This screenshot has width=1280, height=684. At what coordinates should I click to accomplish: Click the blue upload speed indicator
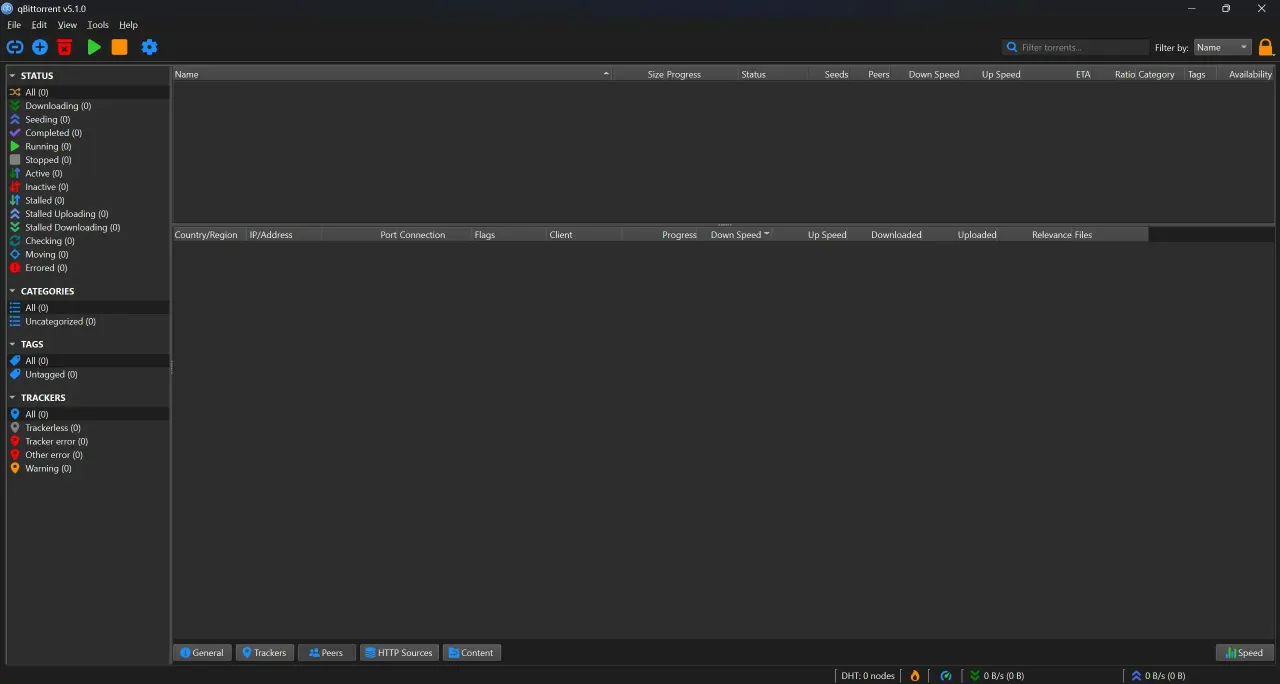(x=1158, y=676)
